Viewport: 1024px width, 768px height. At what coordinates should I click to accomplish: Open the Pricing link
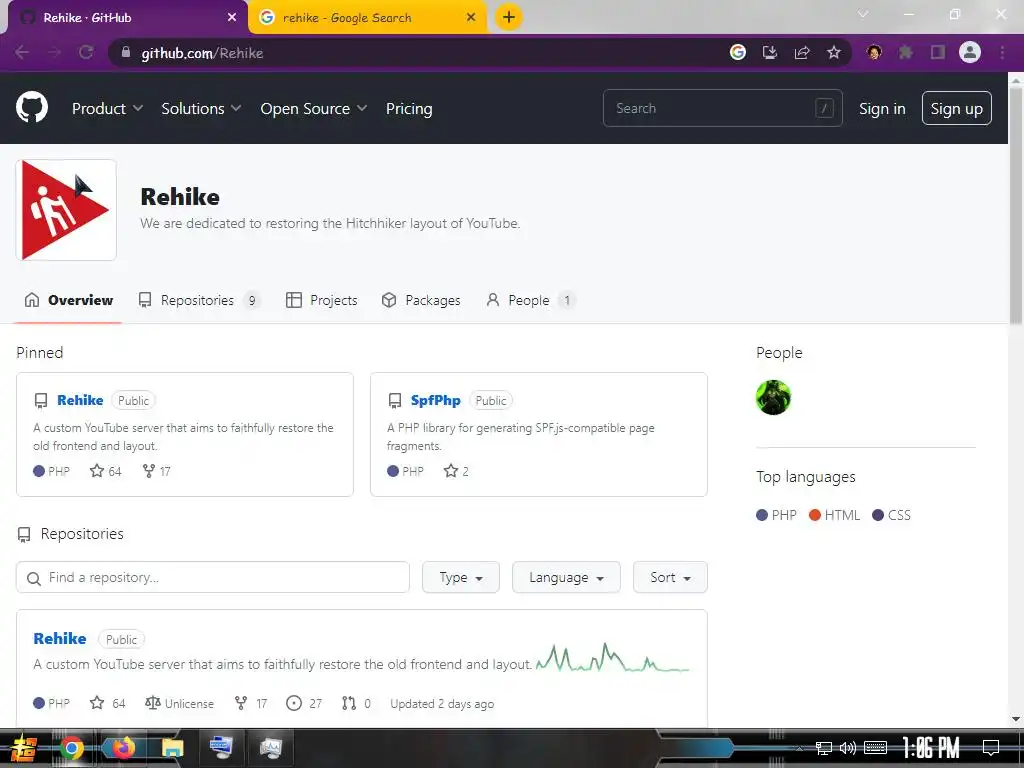pyautogui.click(x=409, y=108)
